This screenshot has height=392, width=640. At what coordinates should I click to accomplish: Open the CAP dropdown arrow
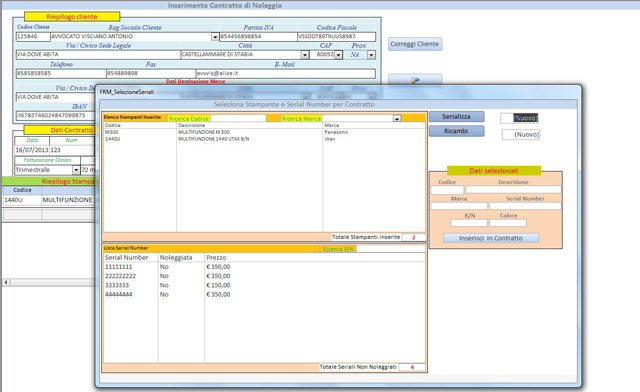[338, 55]
